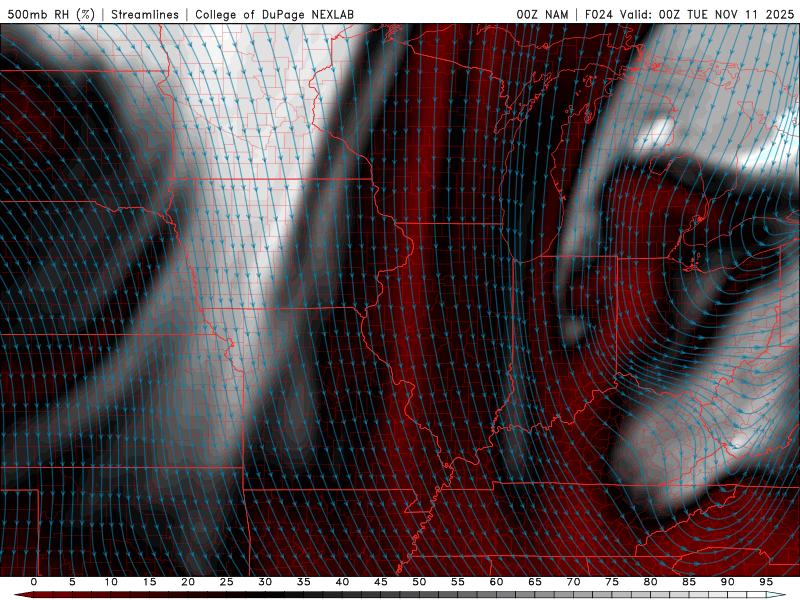
Task: Click colorbar tick label "35"
Action: point(304,582)
